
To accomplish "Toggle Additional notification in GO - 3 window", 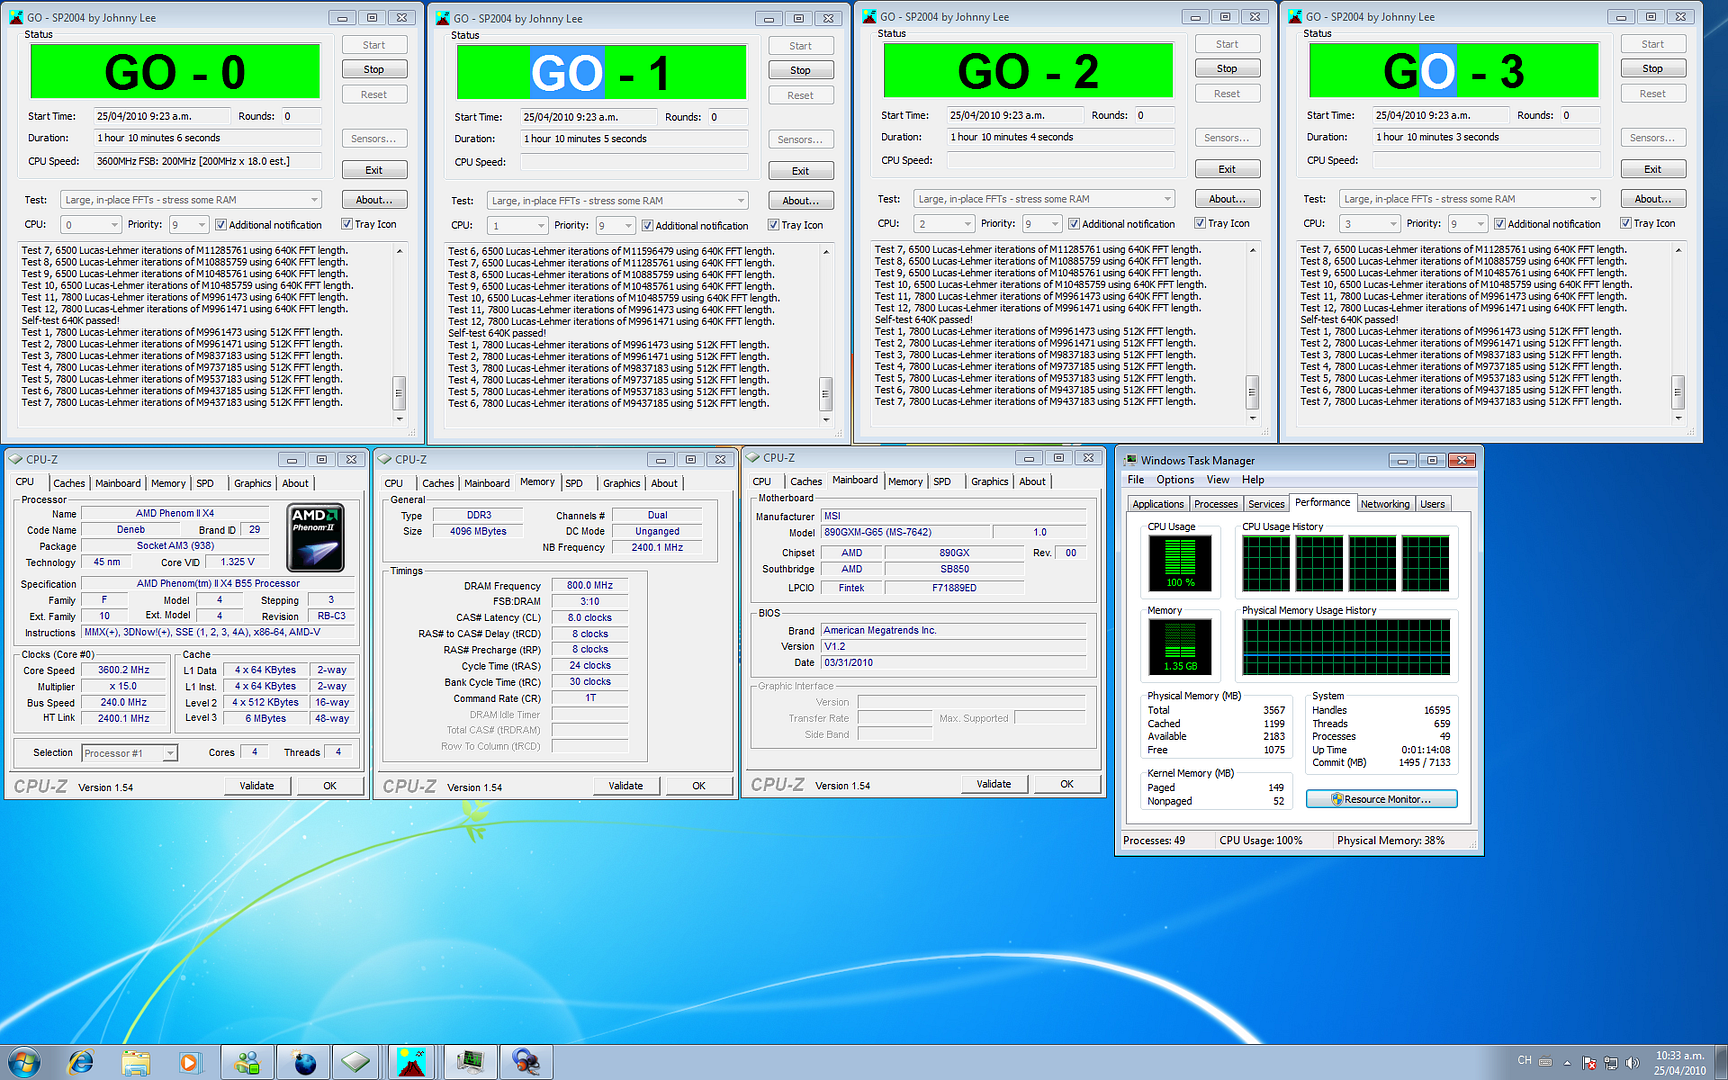I will coord(1500,224).
